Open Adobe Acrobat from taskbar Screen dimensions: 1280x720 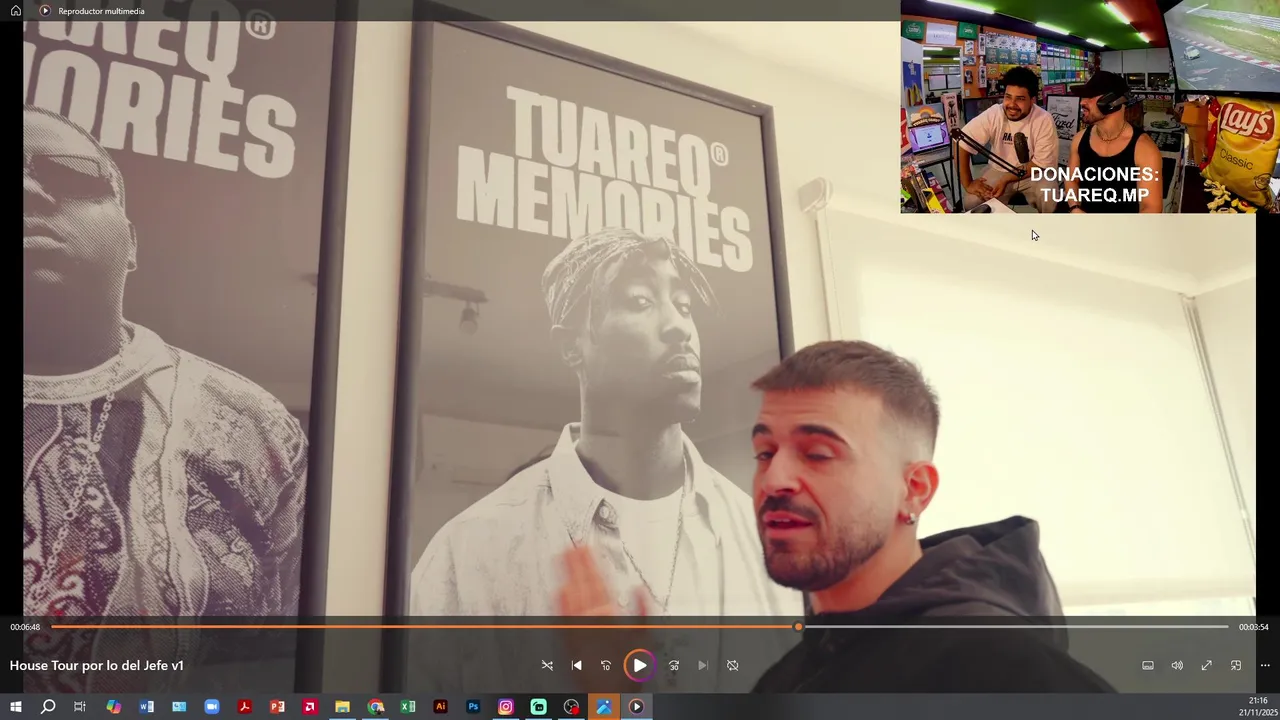coord(244,707)
